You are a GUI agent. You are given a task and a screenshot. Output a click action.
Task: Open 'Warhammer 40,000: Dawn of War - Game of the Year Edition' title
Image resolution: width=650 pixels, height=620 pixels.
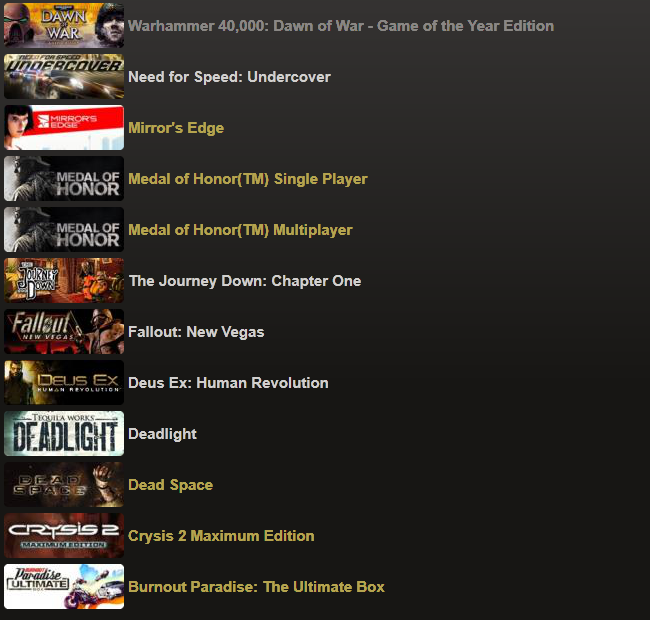click(341, 26)
